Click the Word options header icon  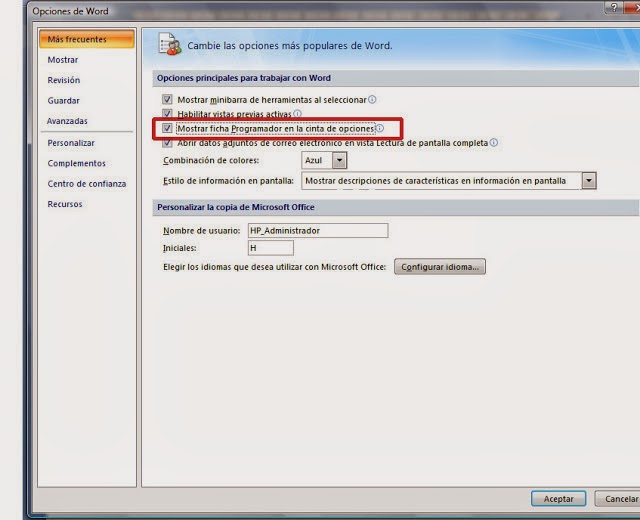[169, 44]
